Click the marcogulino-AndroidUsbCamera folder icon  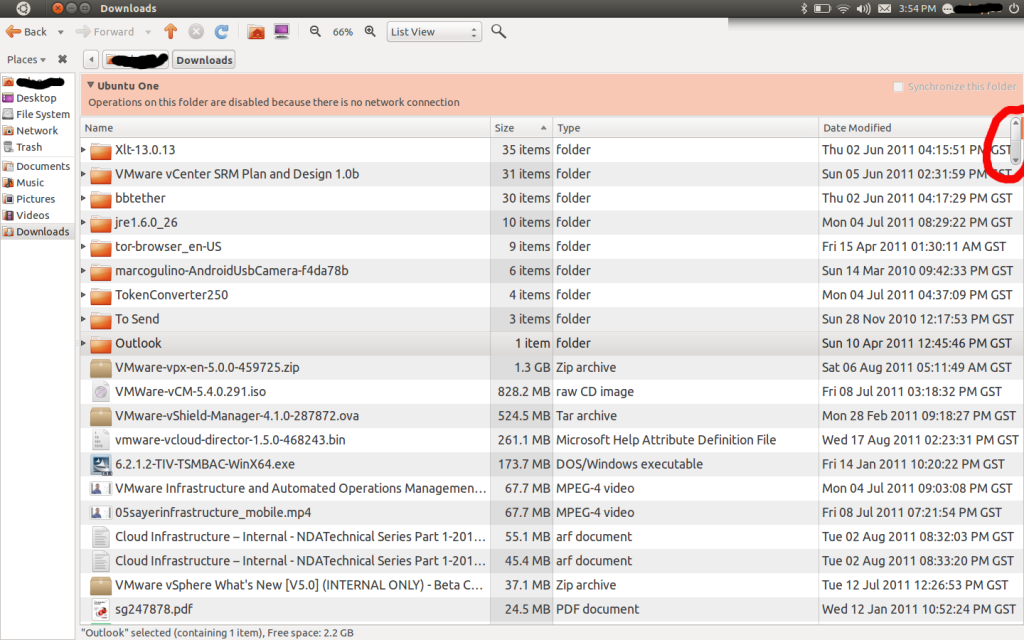(x=101, y=272)
